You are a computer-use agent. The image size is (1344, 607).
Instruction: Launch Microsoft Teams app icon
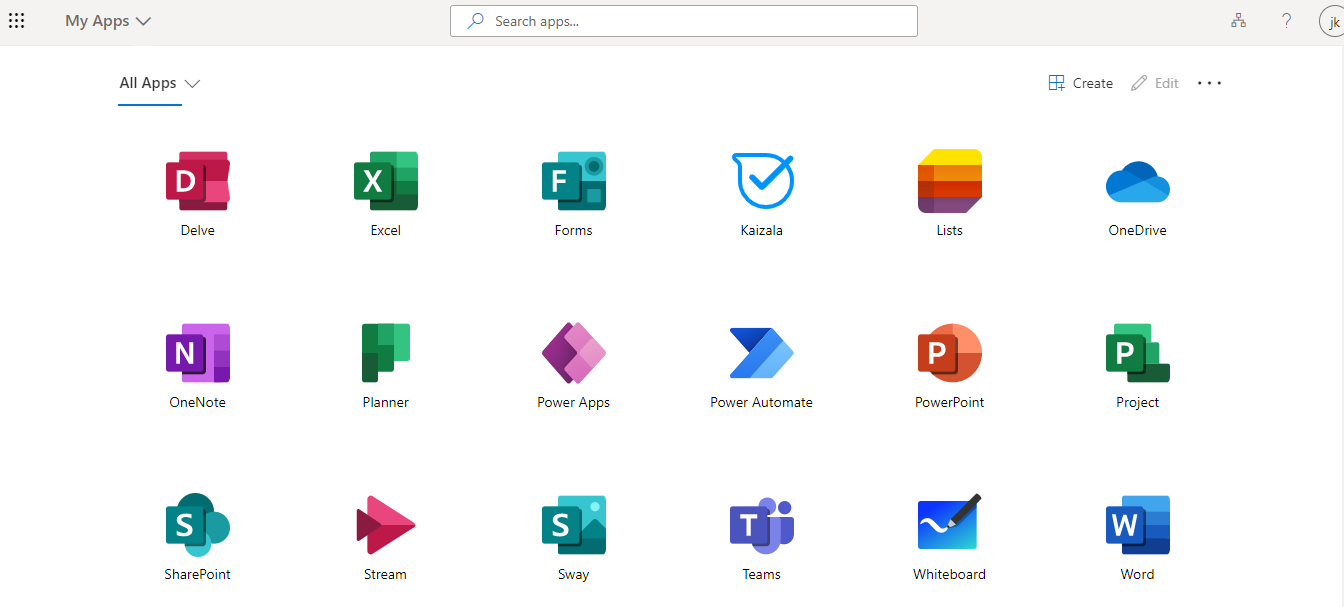[761, 526]
